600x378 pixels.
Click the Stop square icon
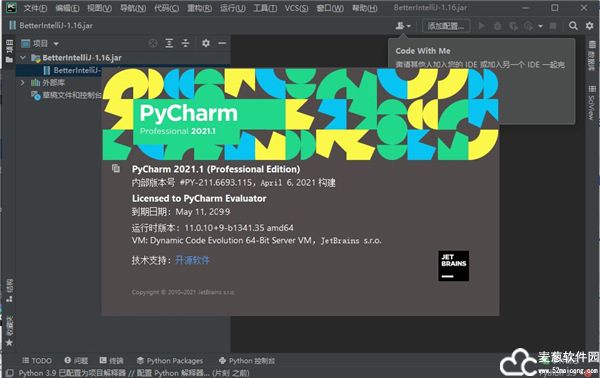(x=553, y=26)
